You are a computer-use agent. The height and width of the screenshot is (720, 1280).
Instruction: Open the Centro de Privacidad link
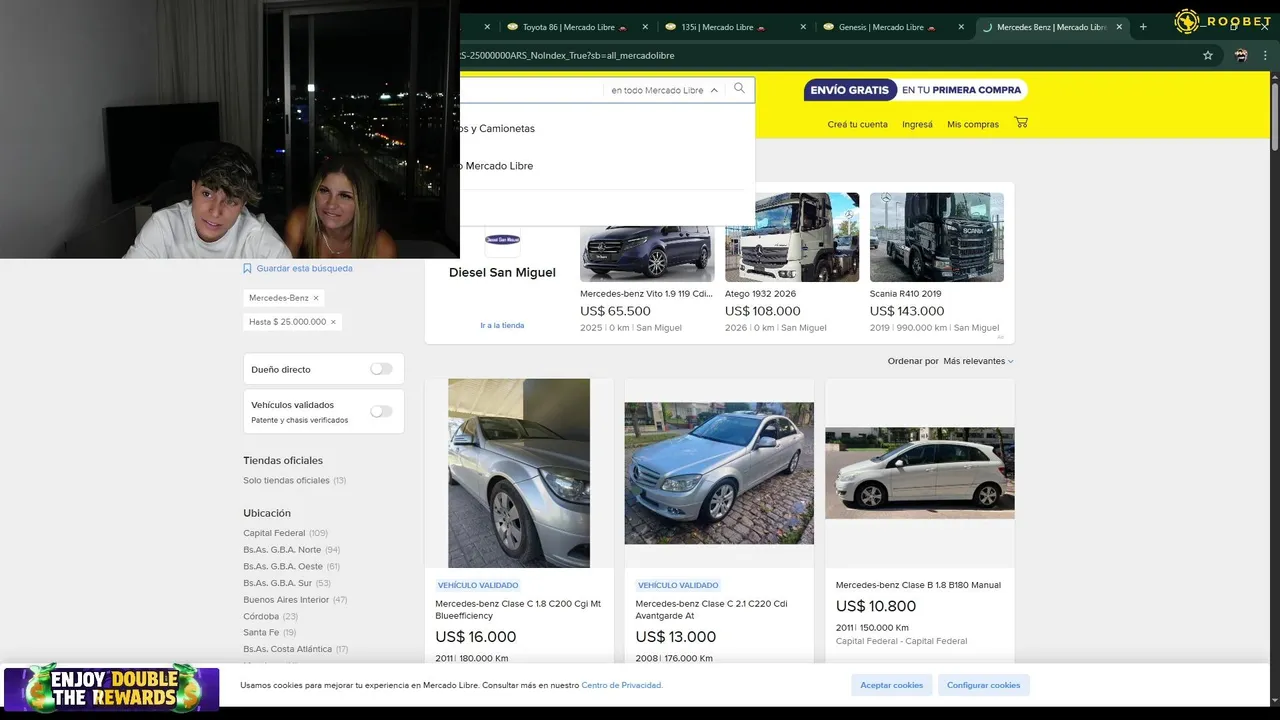[x=622, y=685]
